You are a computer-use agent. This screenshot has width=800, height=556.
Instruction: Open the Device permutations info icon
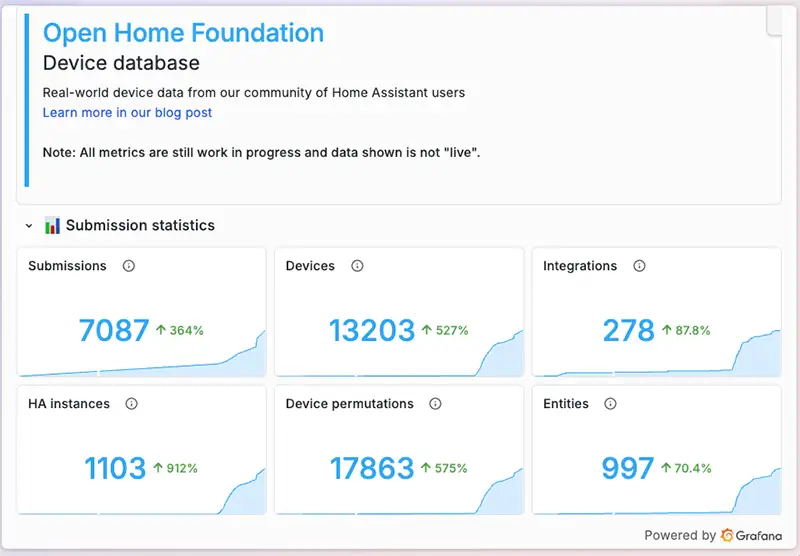tap(435, 403)
